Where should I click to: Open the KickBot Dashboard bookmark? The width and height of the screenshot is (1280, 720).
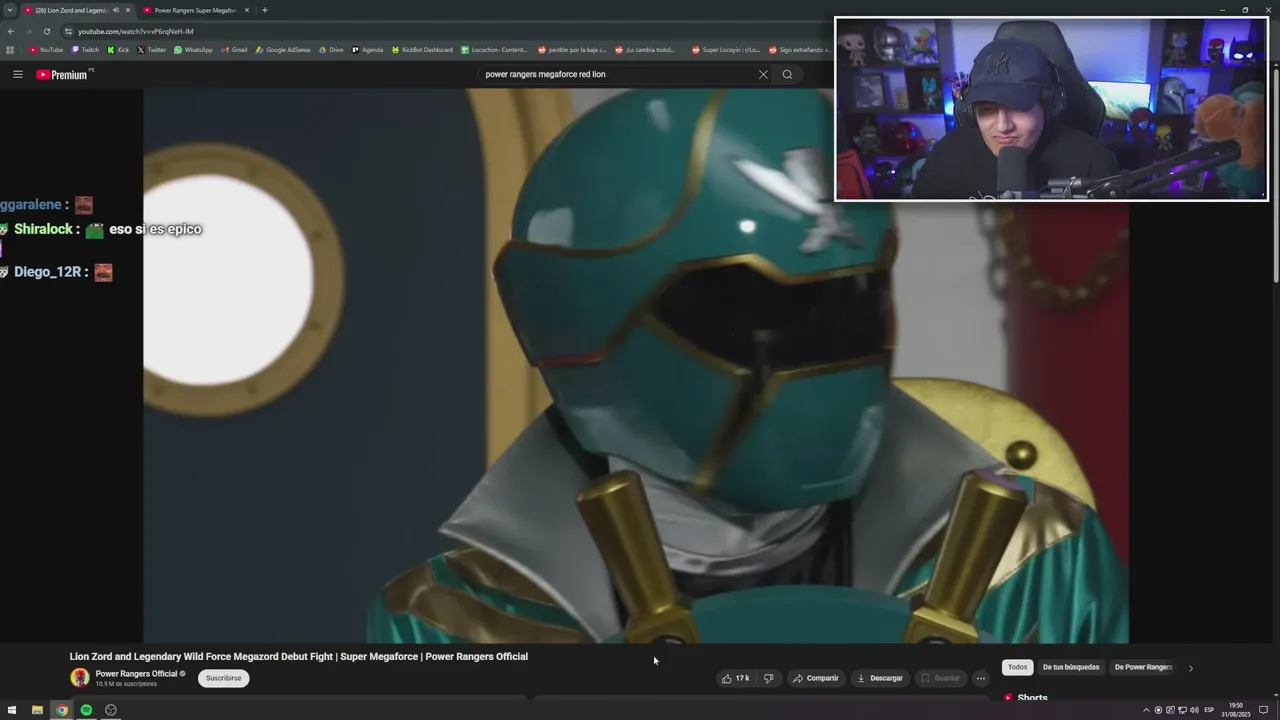[422, 50]
